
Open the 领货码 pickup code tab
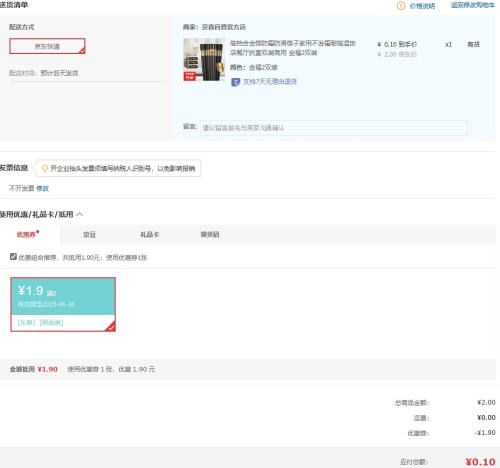click(x=210, y=235)
